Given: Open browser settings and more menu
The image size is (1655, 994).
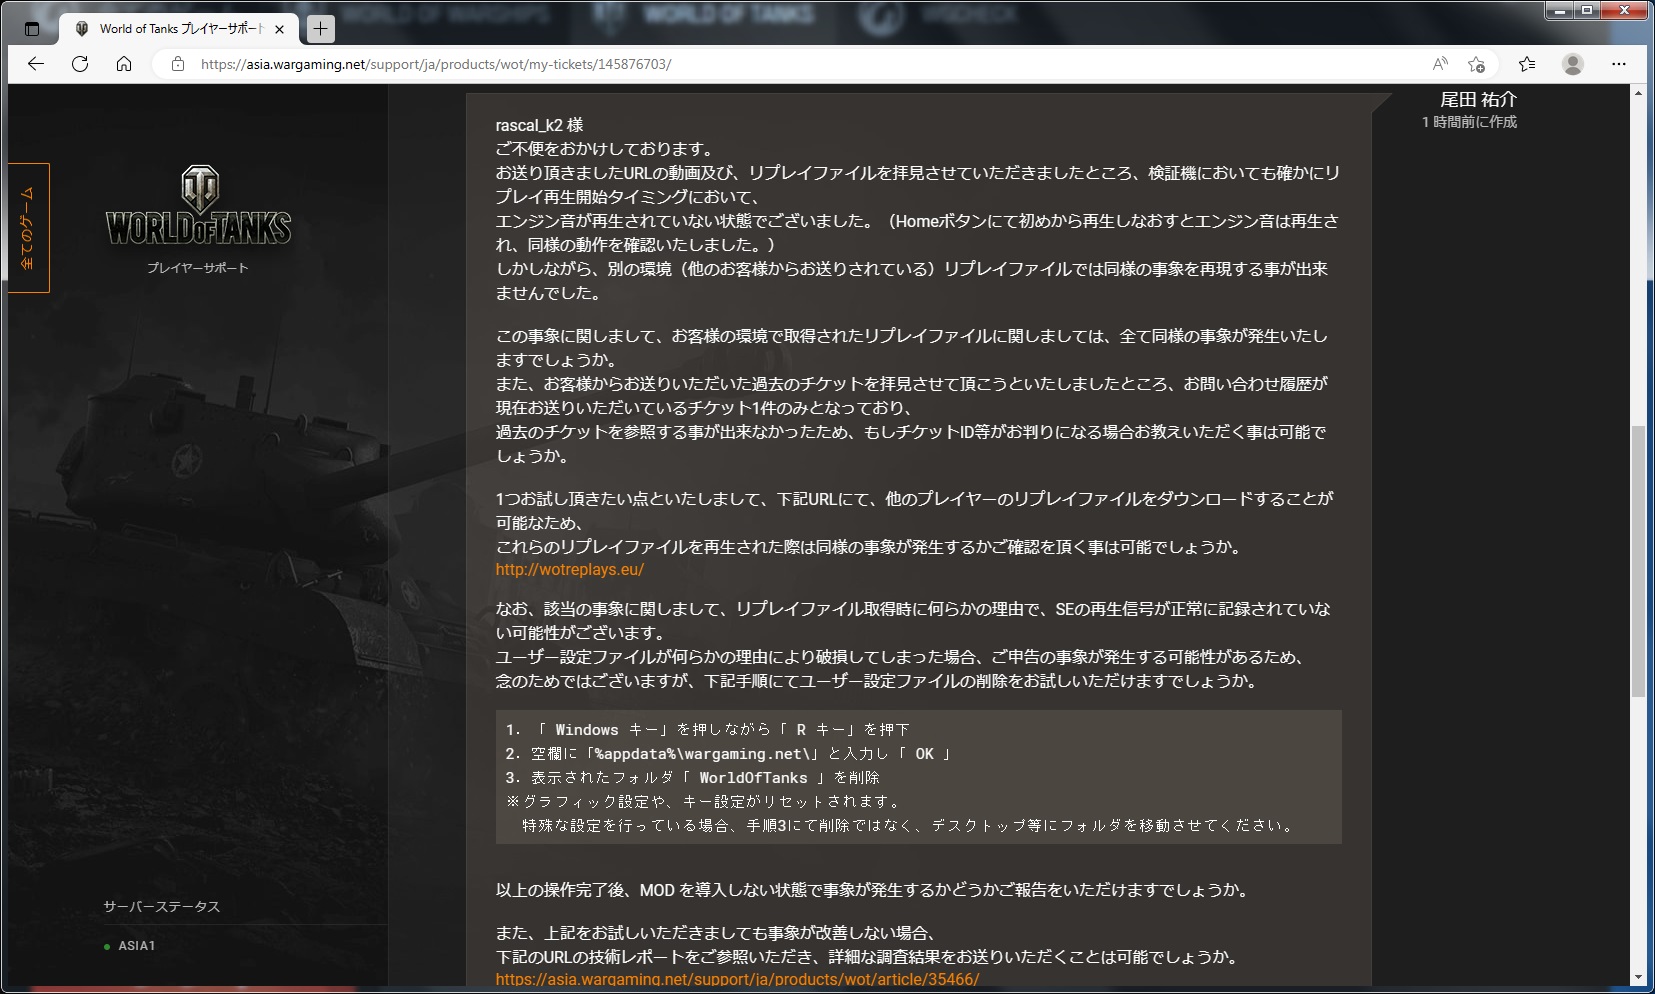Looking at the screenshot, I should (x=1619, y=64).
